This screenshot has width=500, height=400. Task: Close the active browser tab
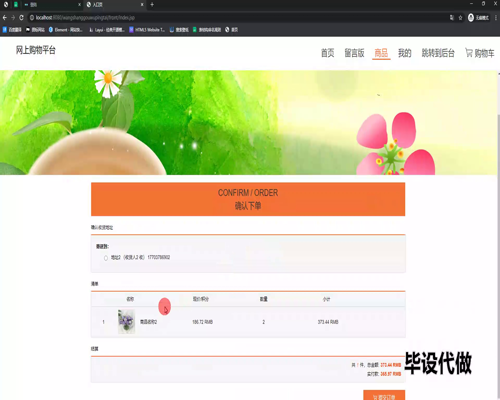pyautogui.click(x=142, y=5)
